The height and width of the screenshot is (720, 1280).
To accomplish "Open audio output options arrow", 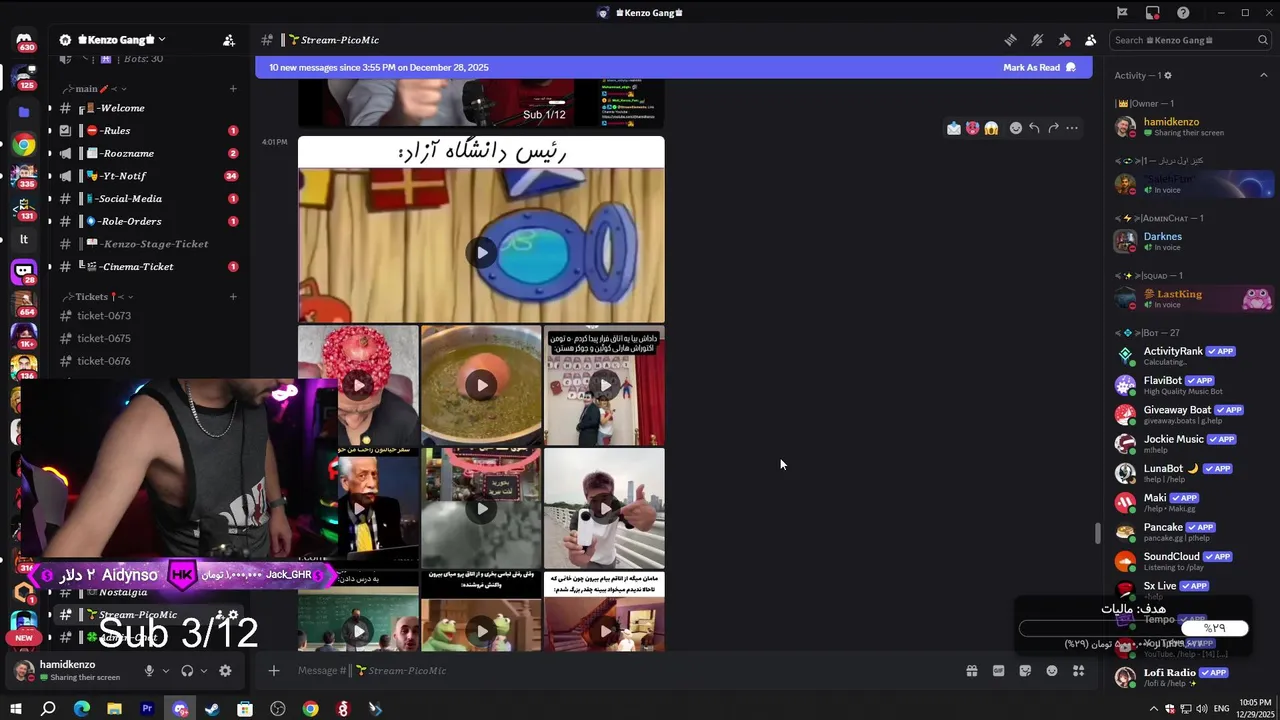I will coord(203,671).
